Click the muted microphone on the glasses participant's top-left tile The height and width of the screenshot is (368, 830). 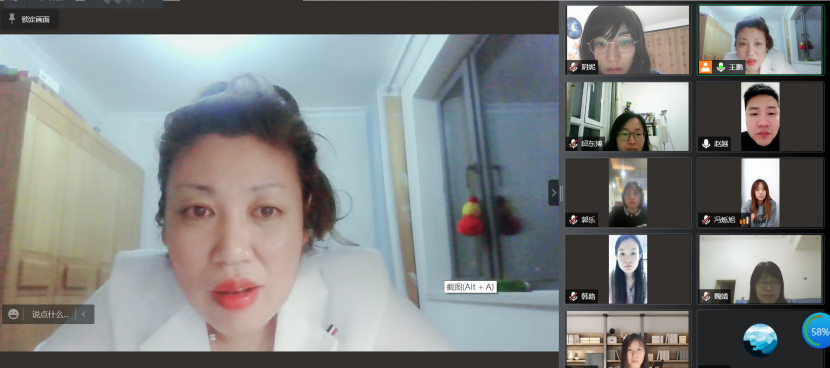click(573, 67)
